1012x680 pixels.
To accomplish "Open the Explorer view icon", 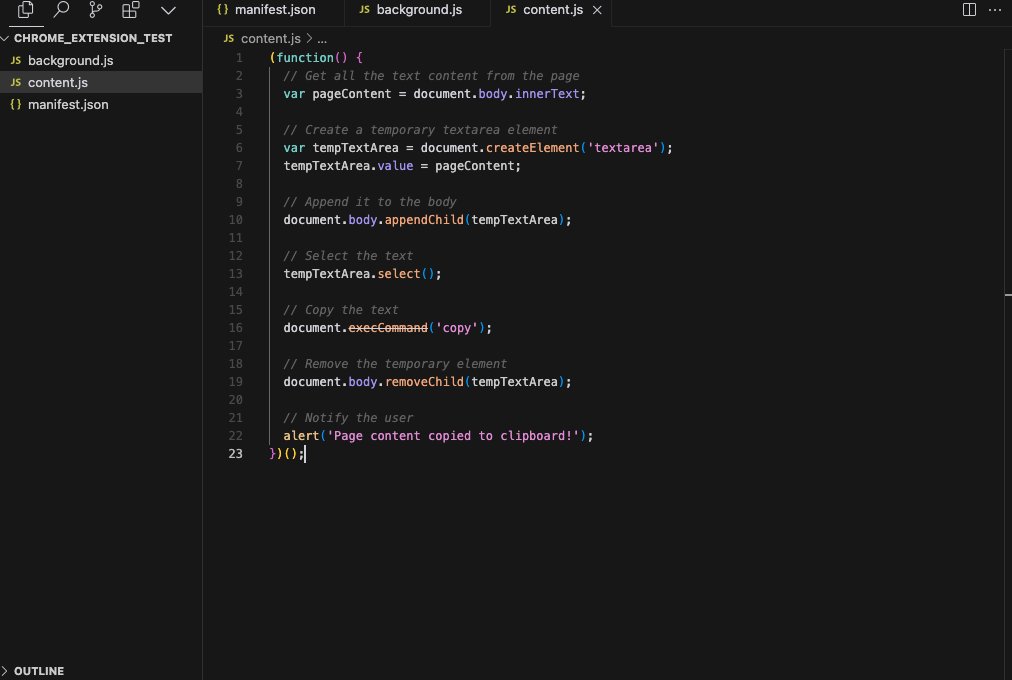I will (26, 10).
